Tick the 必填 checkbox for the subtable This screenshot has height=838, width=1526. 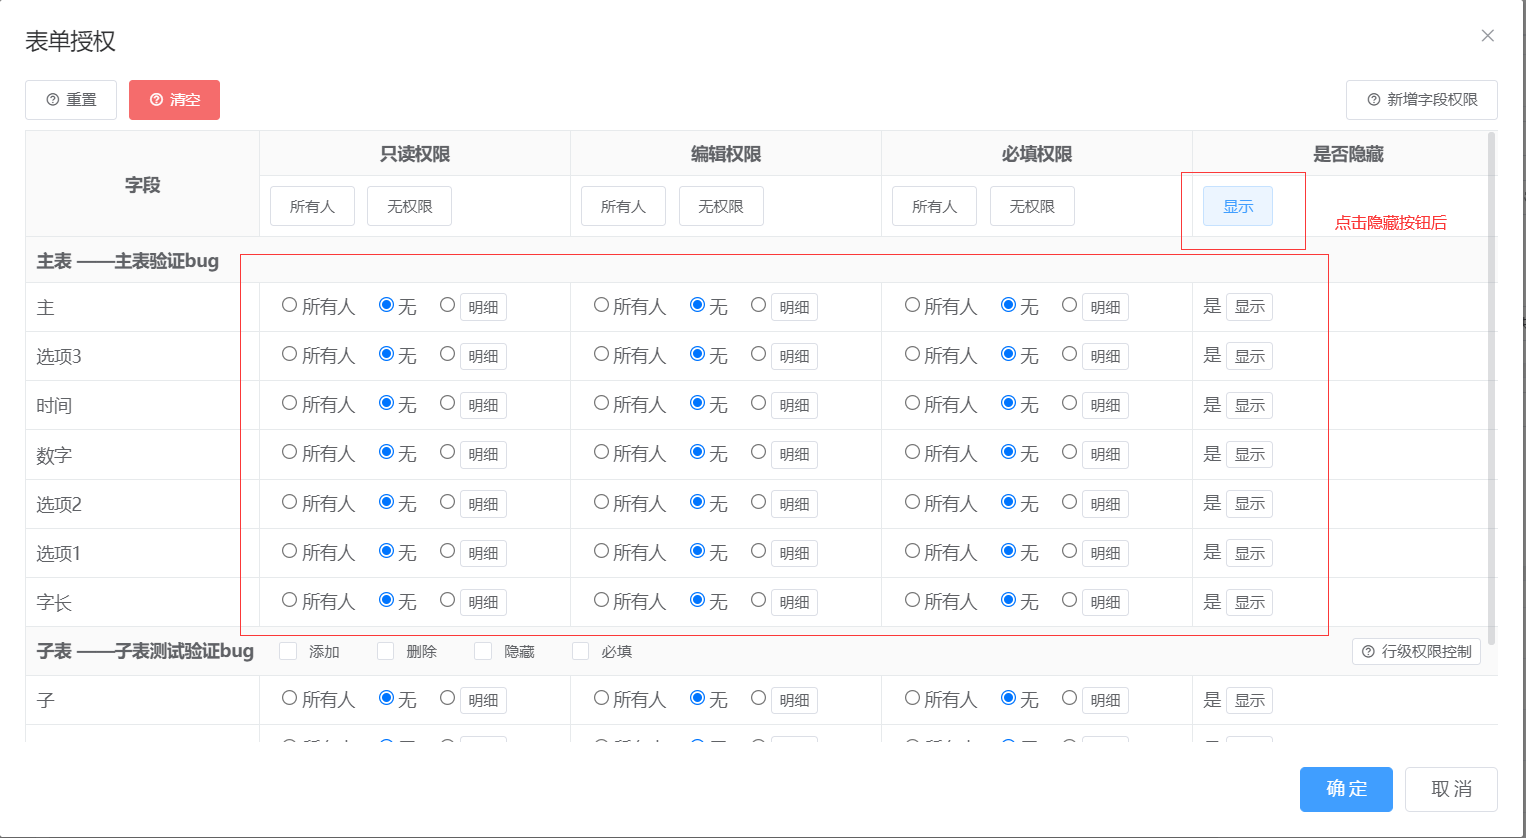580,651
